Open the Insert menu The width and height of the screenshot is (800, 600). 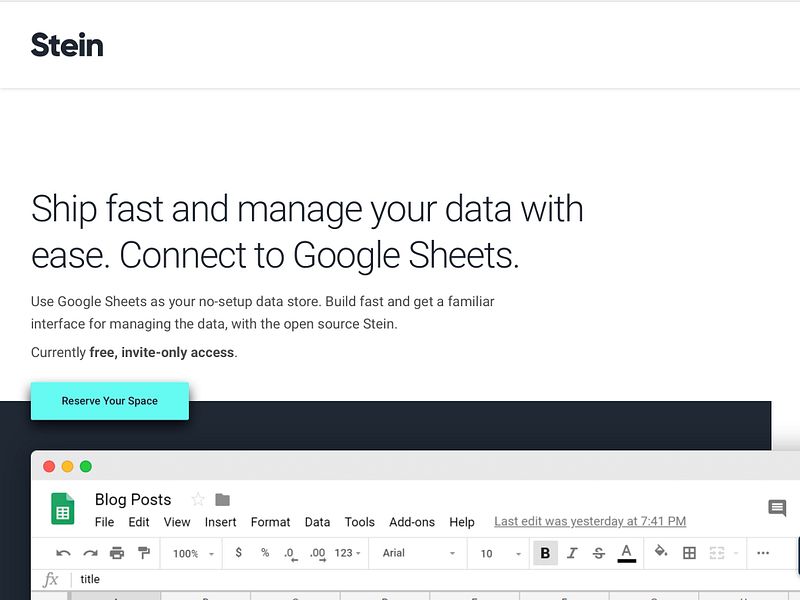tap(220, 522)
